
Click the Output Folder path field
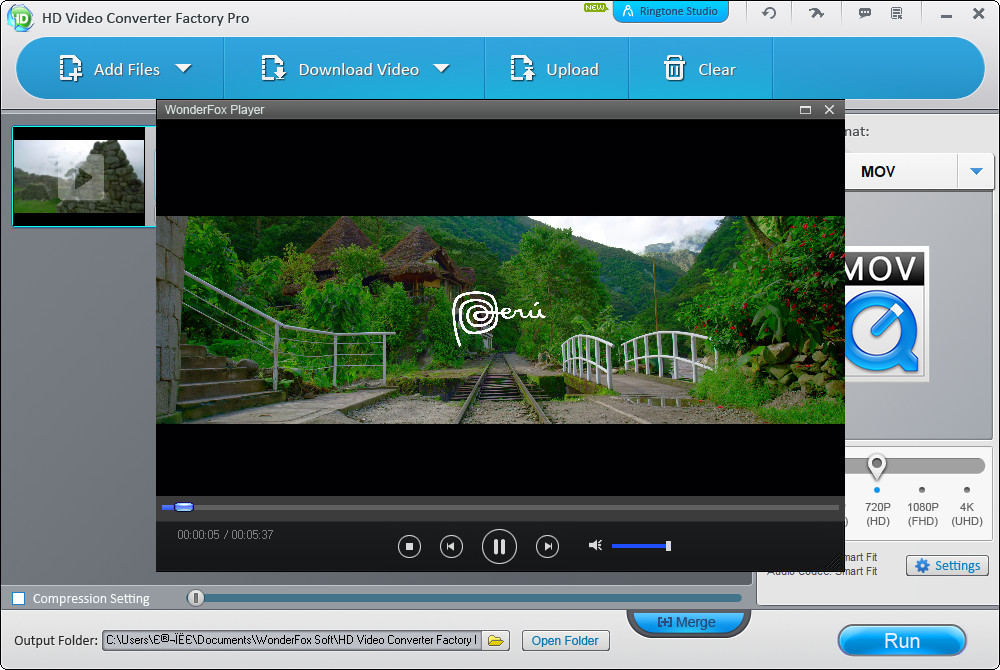pos(292,640)
